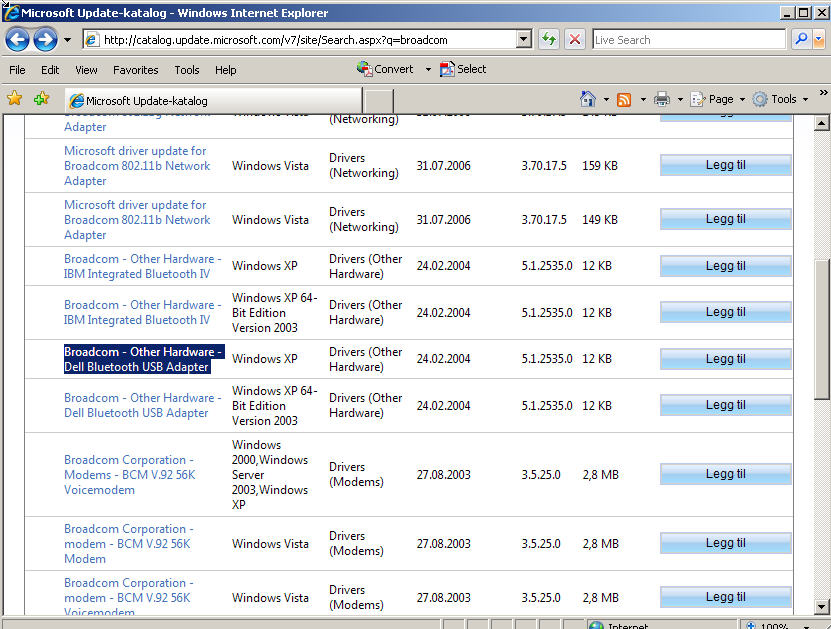
Task: Open the View menu
Action: click(86, 70)
